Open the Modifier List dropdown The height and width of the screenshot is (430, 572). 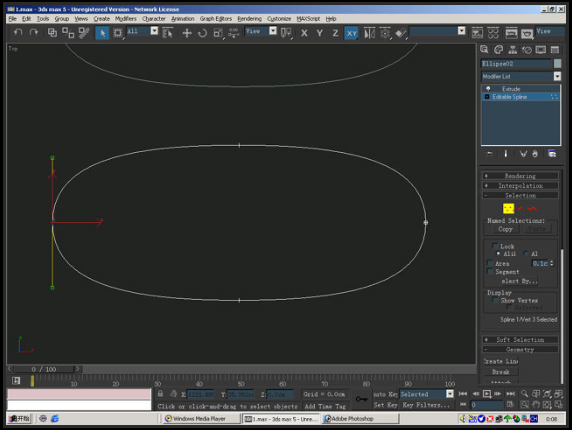point(521,76)
